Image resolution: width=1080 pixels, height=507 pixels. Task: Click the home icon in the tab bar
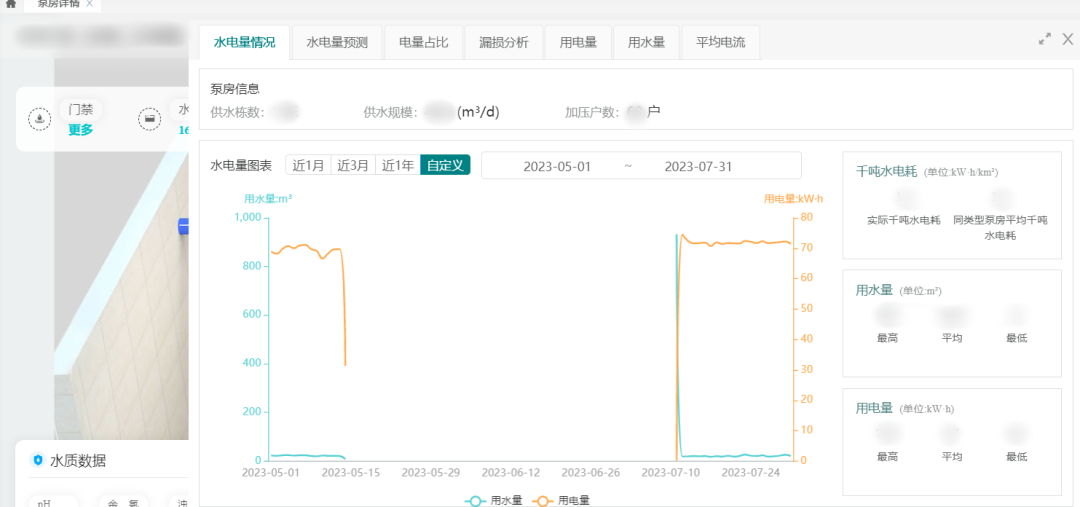pyautogui.click(x=10, y=4)
